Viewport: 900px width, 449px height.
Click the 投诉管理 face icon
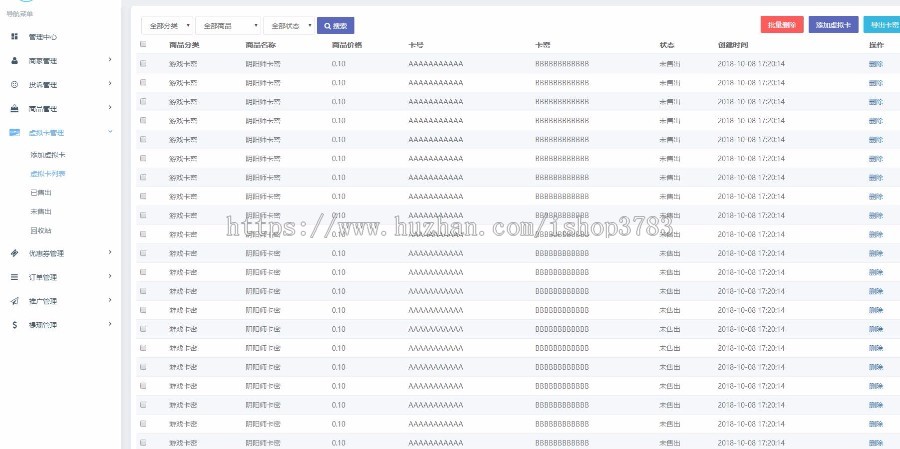pos(14,84)
